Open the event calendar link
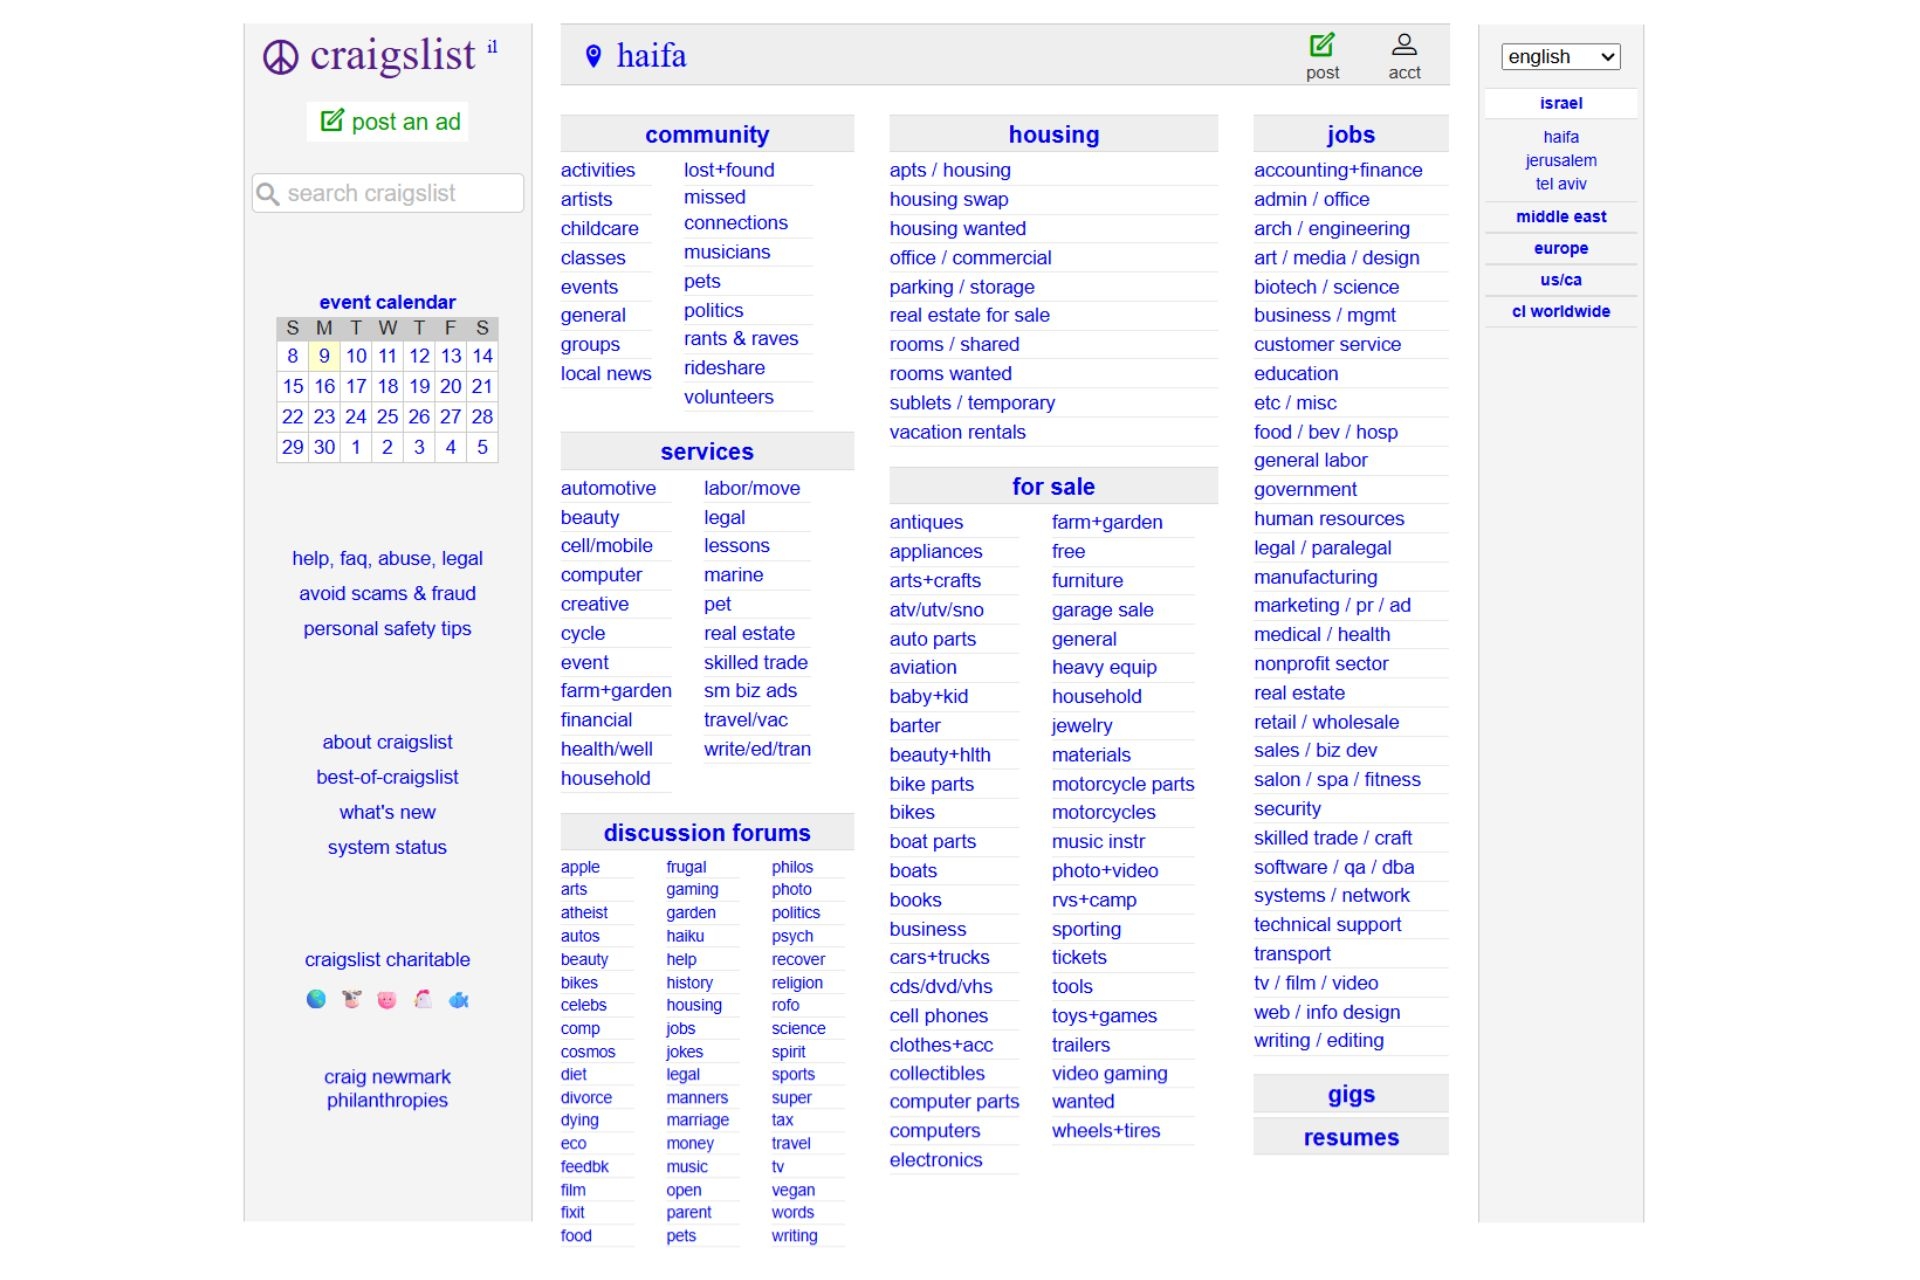This screenshot has width=1920, height=1280. coord(387,302)
